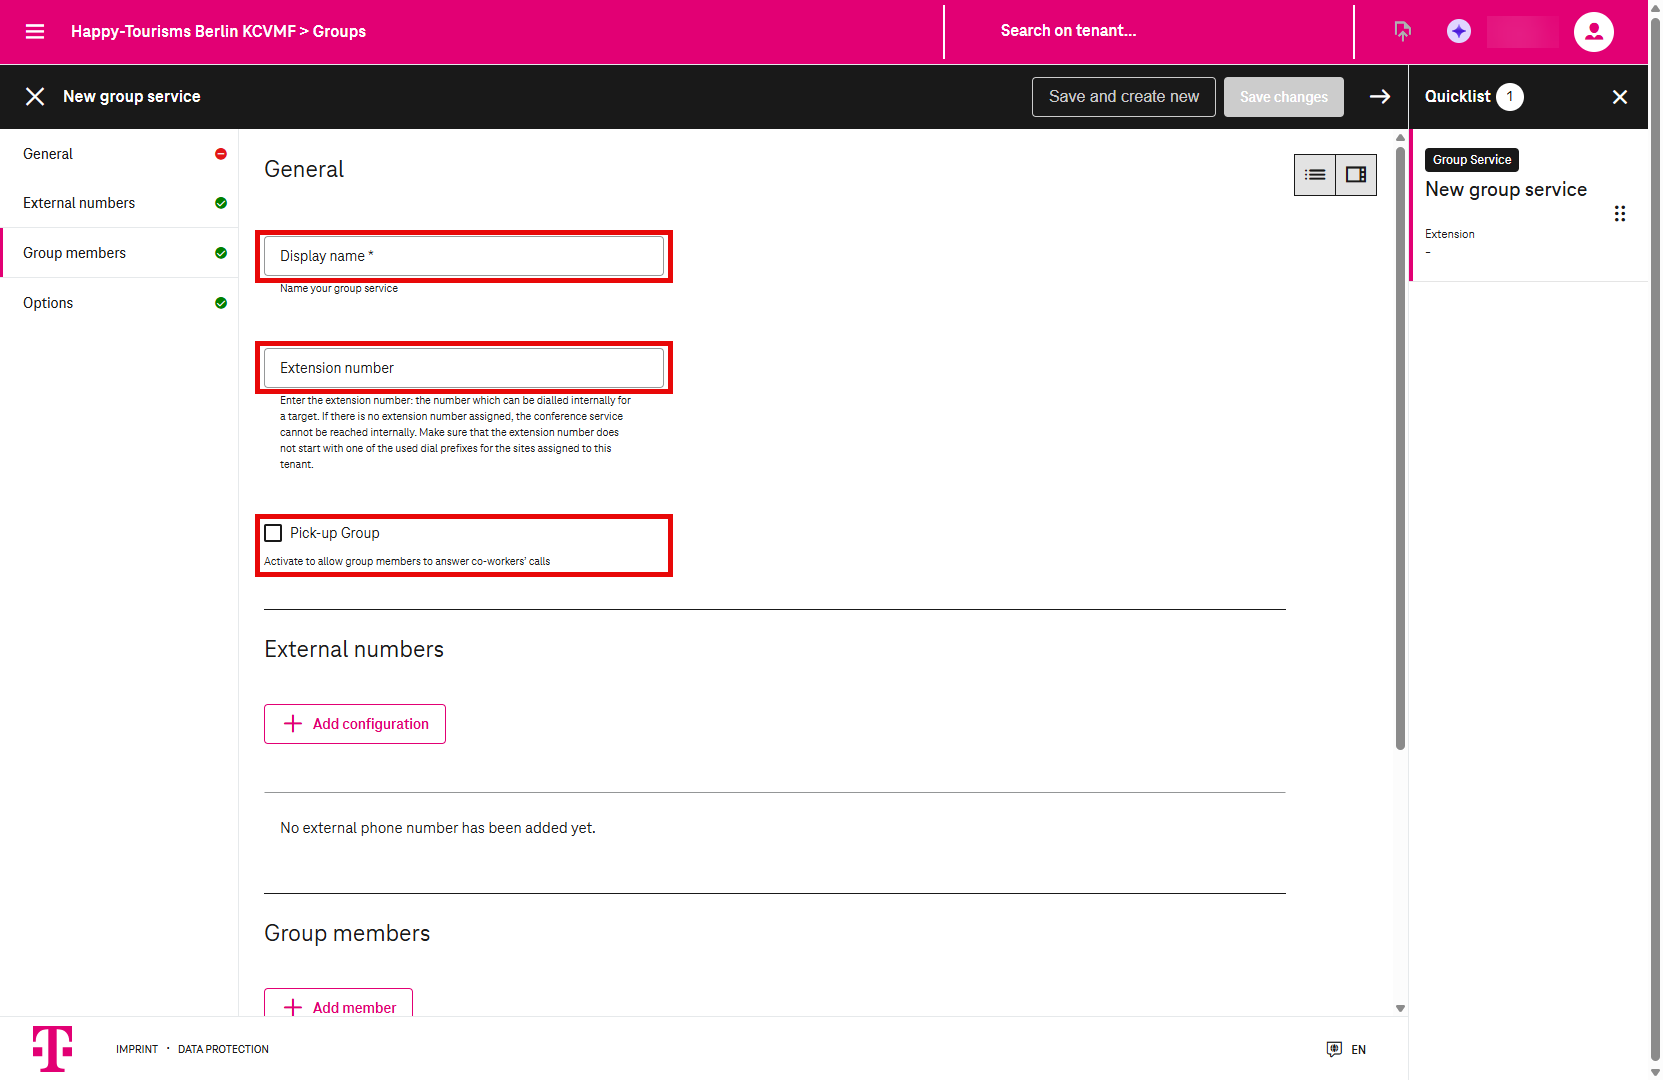The width and height of the screenshot is (1663, 1080).
Task: Open drag handle dots on quicklist item
Action: [x=1620, y=214]
